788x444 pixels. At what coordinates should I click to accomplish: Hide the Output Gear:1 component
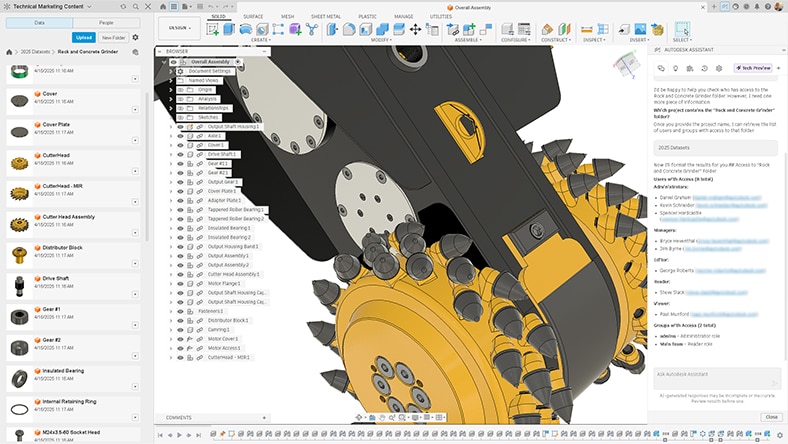[180, 182]
